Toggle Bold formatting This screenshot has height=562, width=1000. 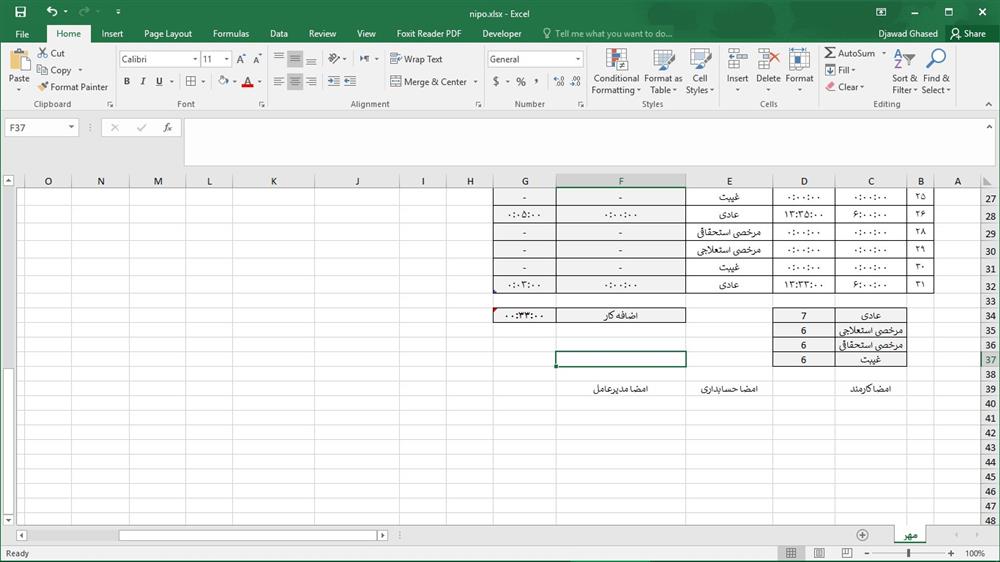(x=127, y=82)
